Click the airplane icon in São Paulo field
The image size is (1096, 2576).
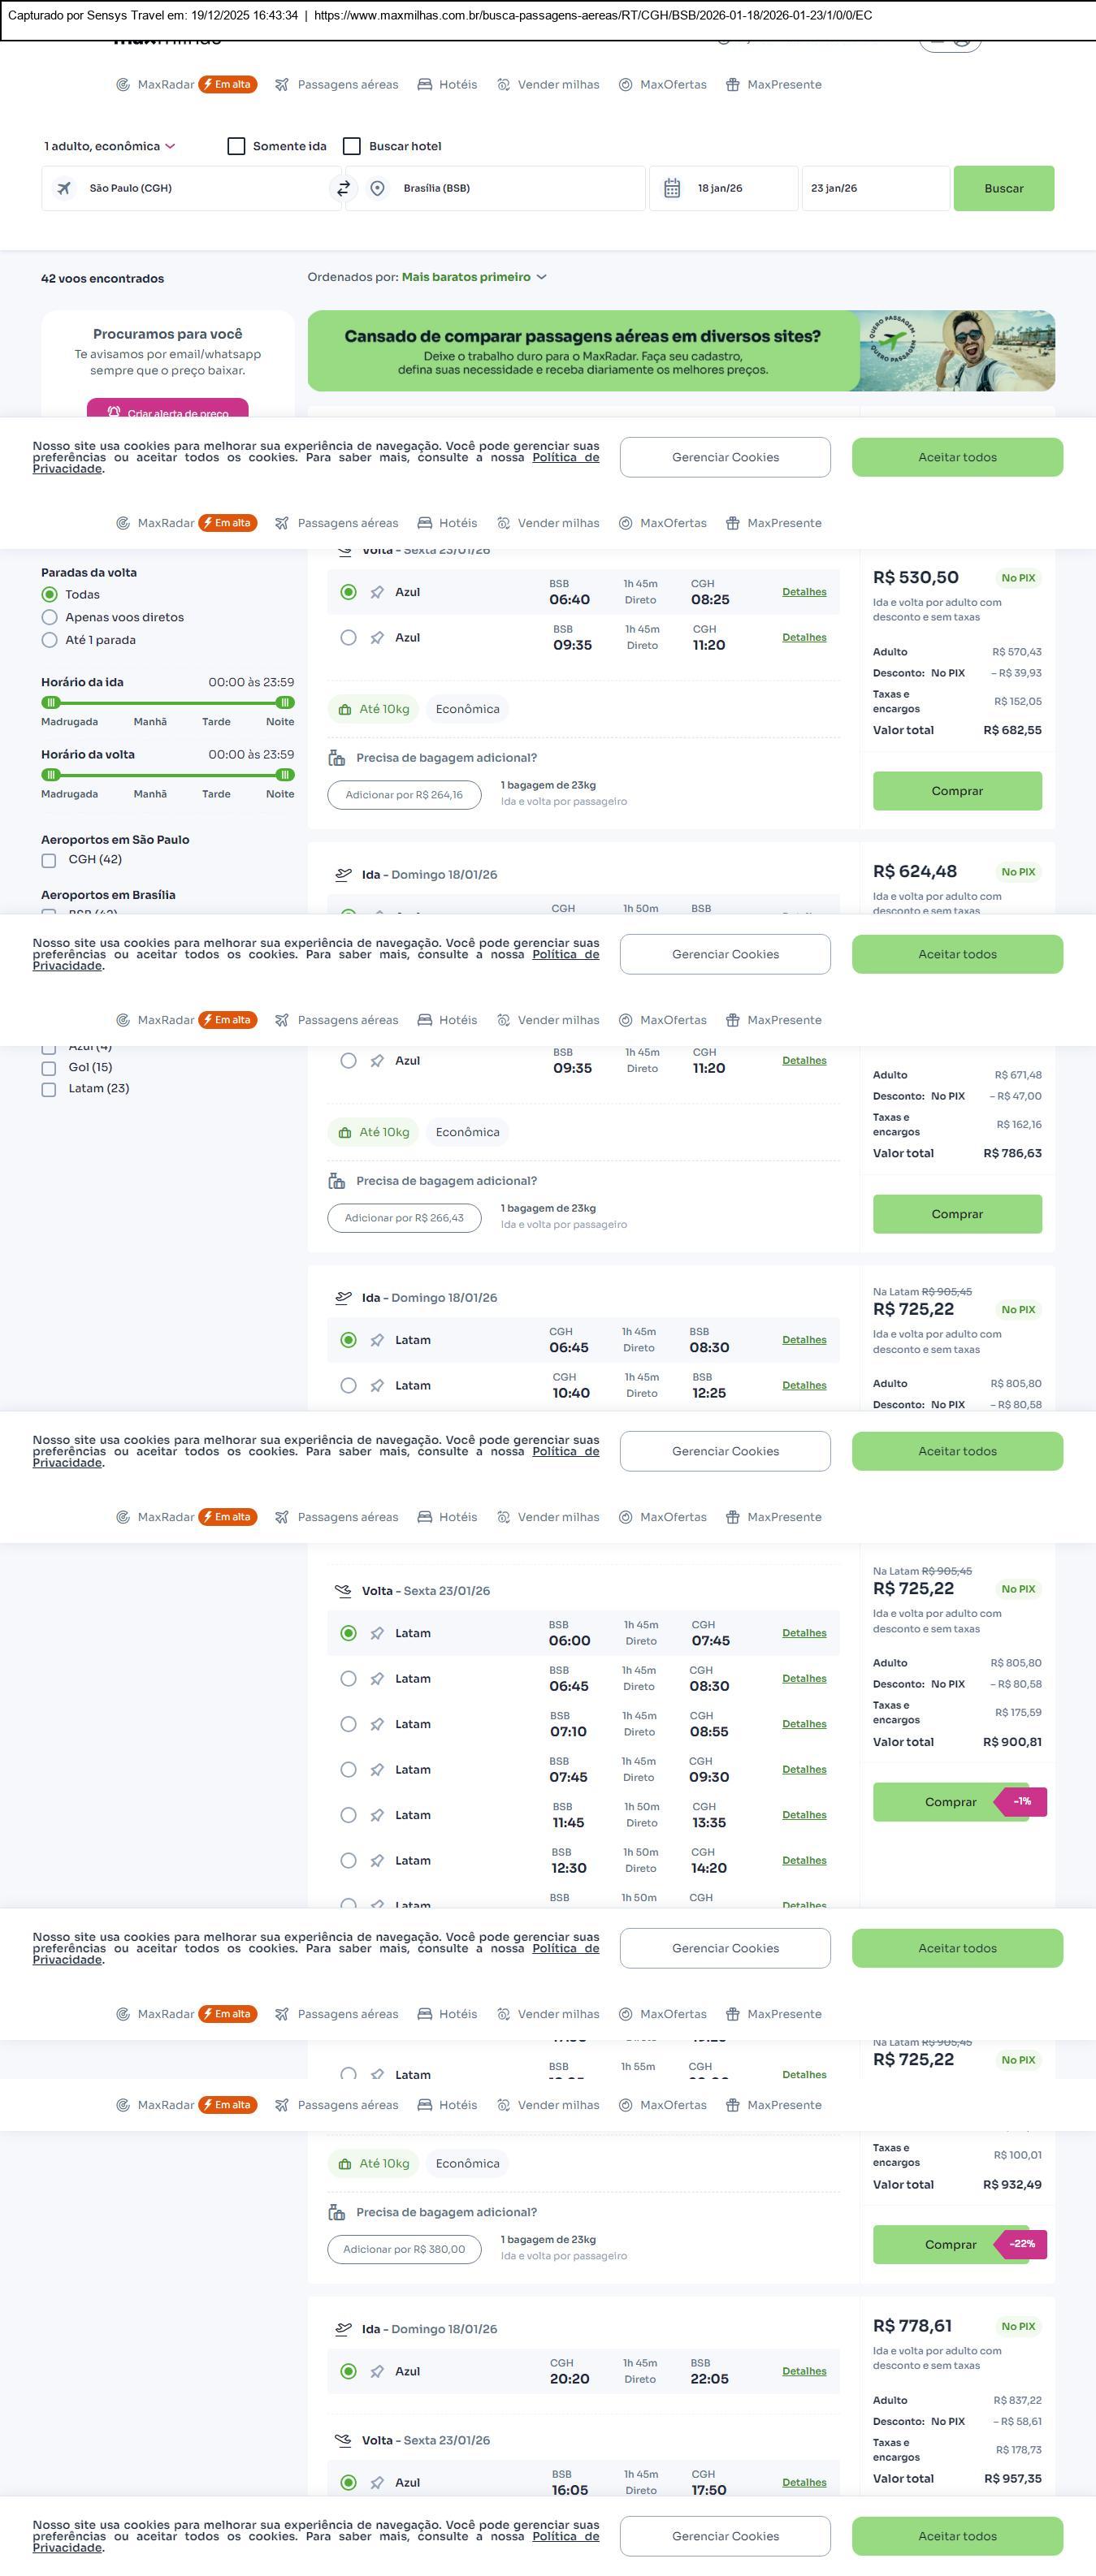coord(64,188)
